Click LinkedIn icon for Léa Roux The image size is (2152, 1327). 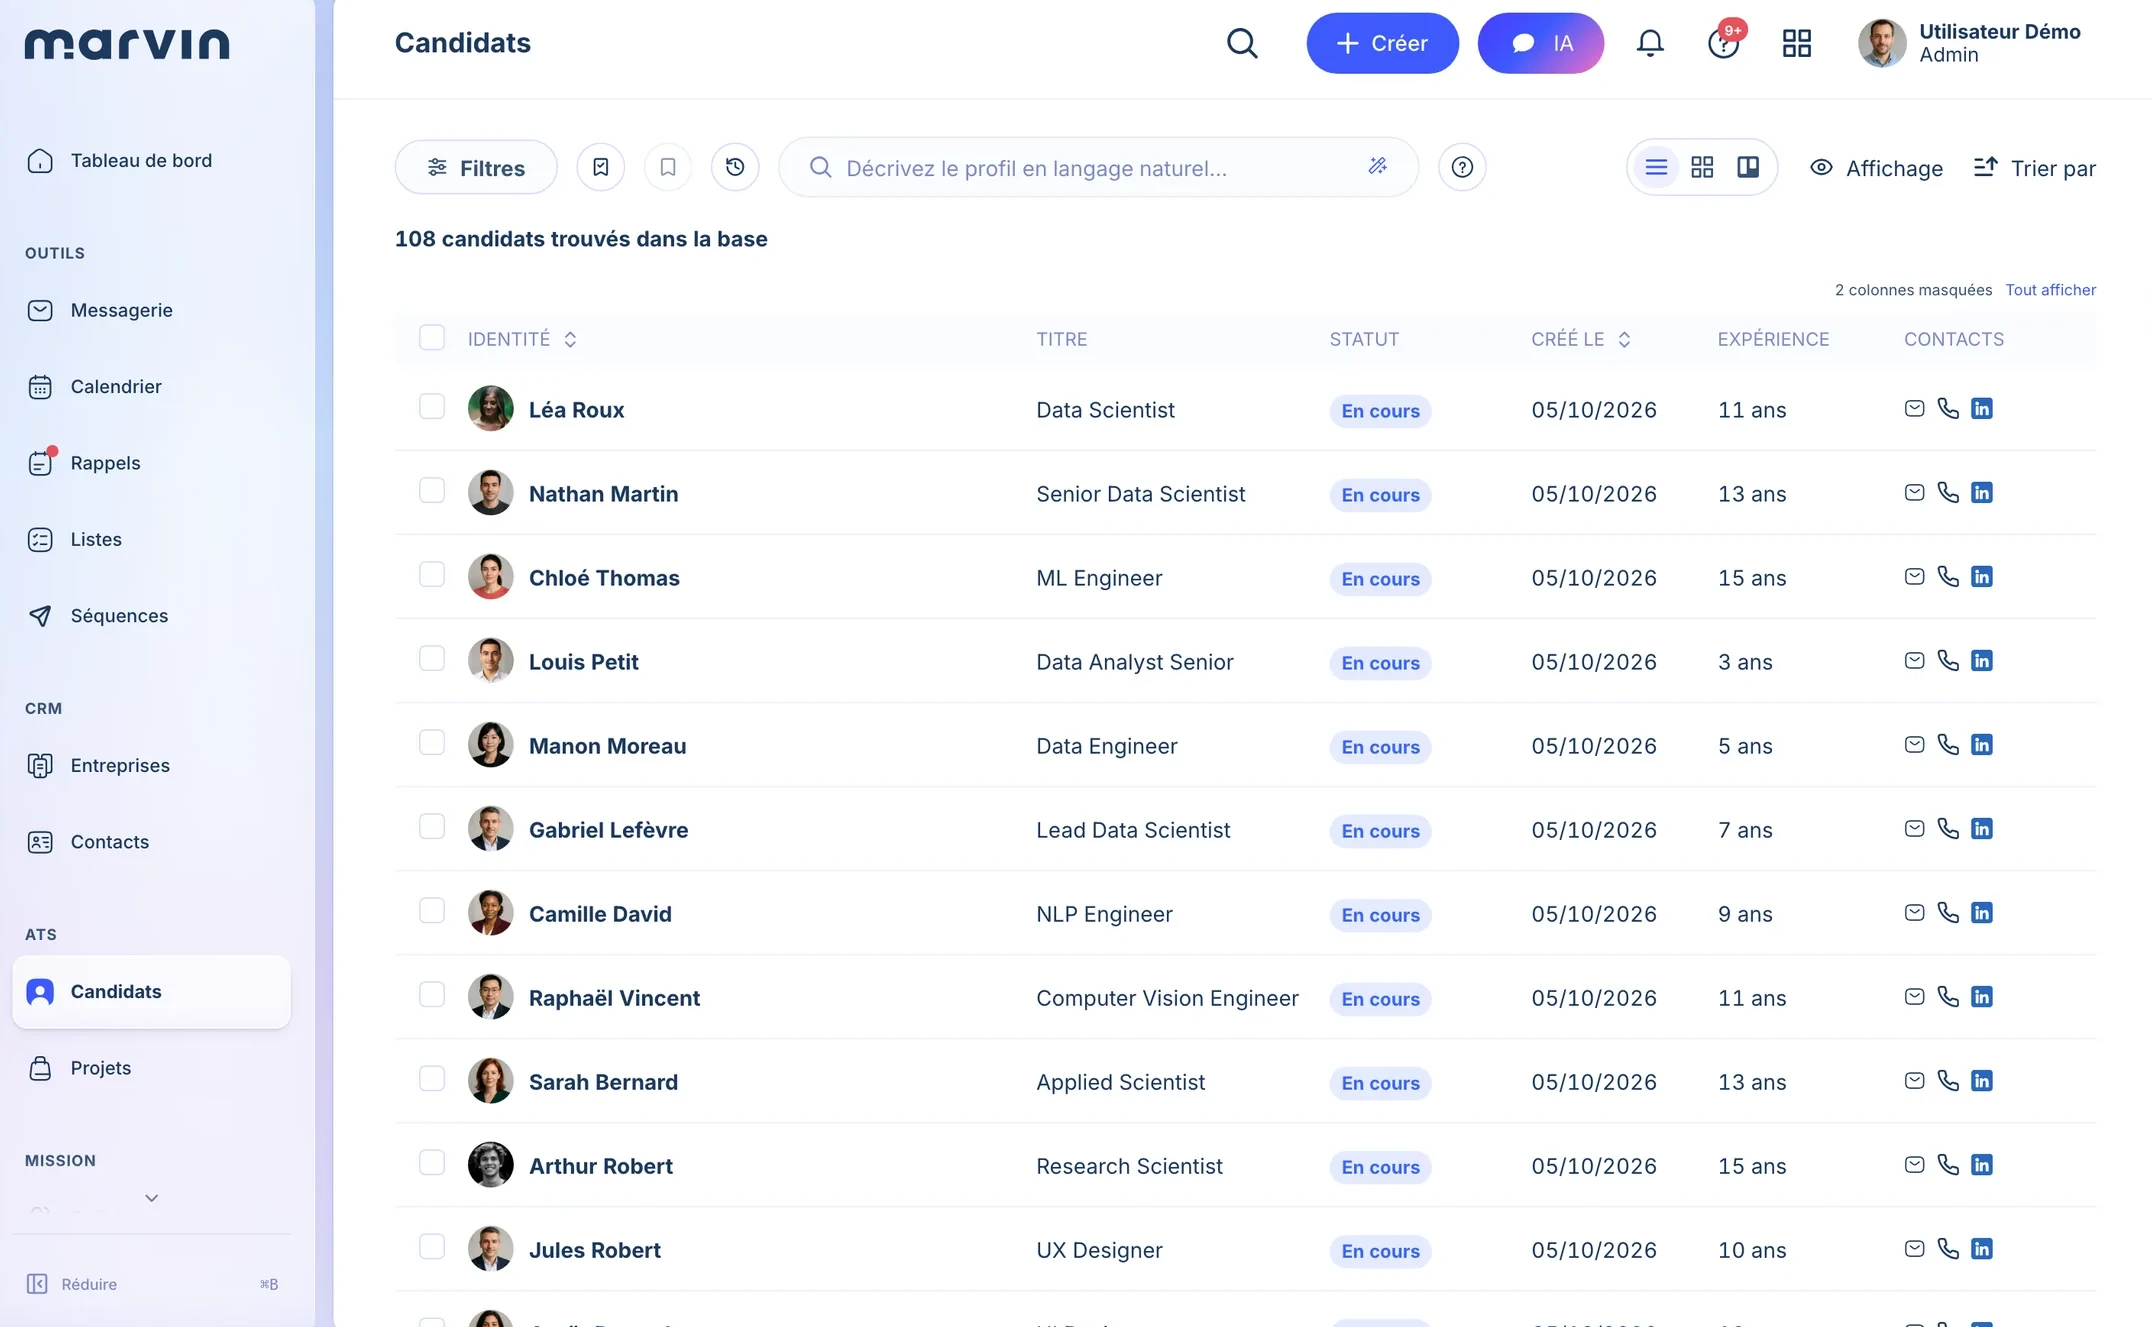click(1982, 408)
